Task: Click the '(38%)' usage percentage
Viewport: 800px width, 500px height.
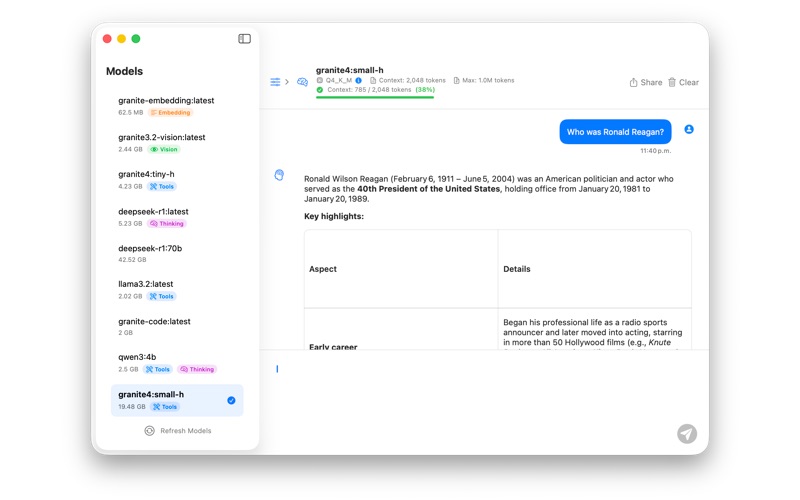Action: (425, 90)
